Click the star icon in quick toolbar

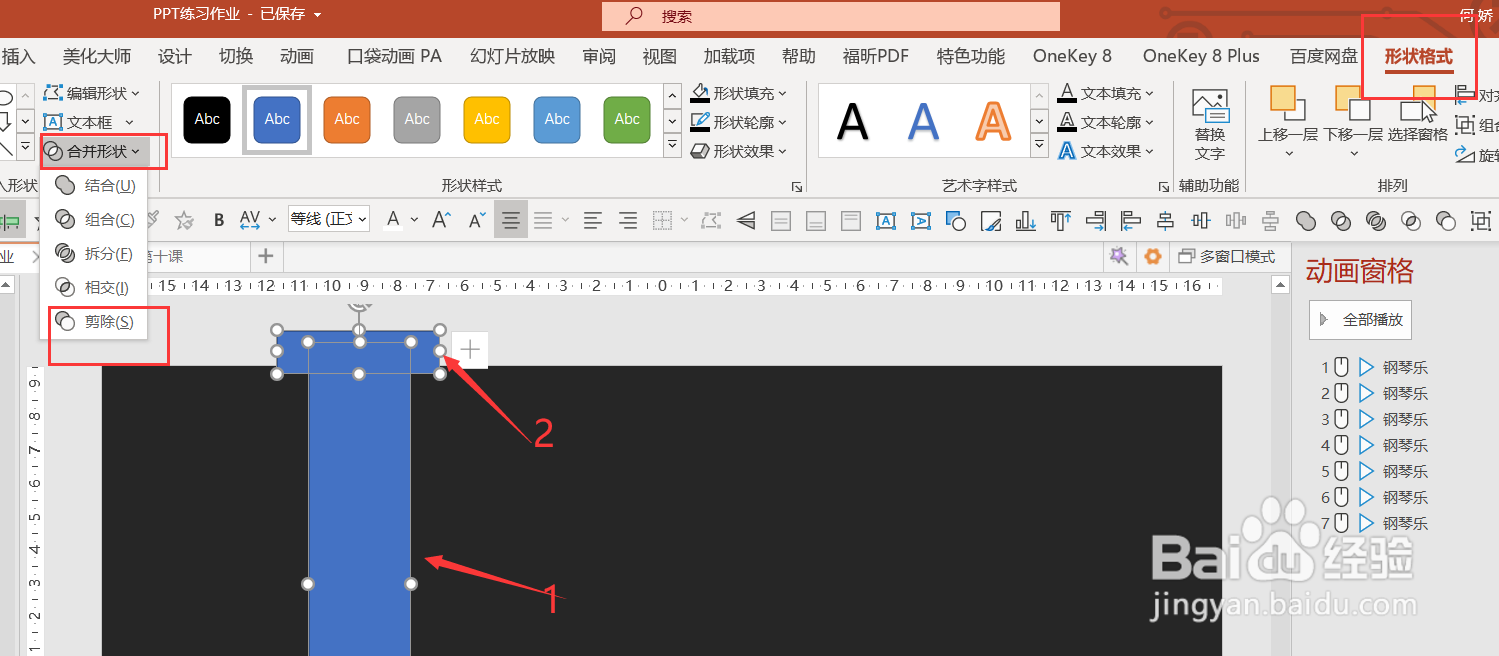(x=184, y=220)
